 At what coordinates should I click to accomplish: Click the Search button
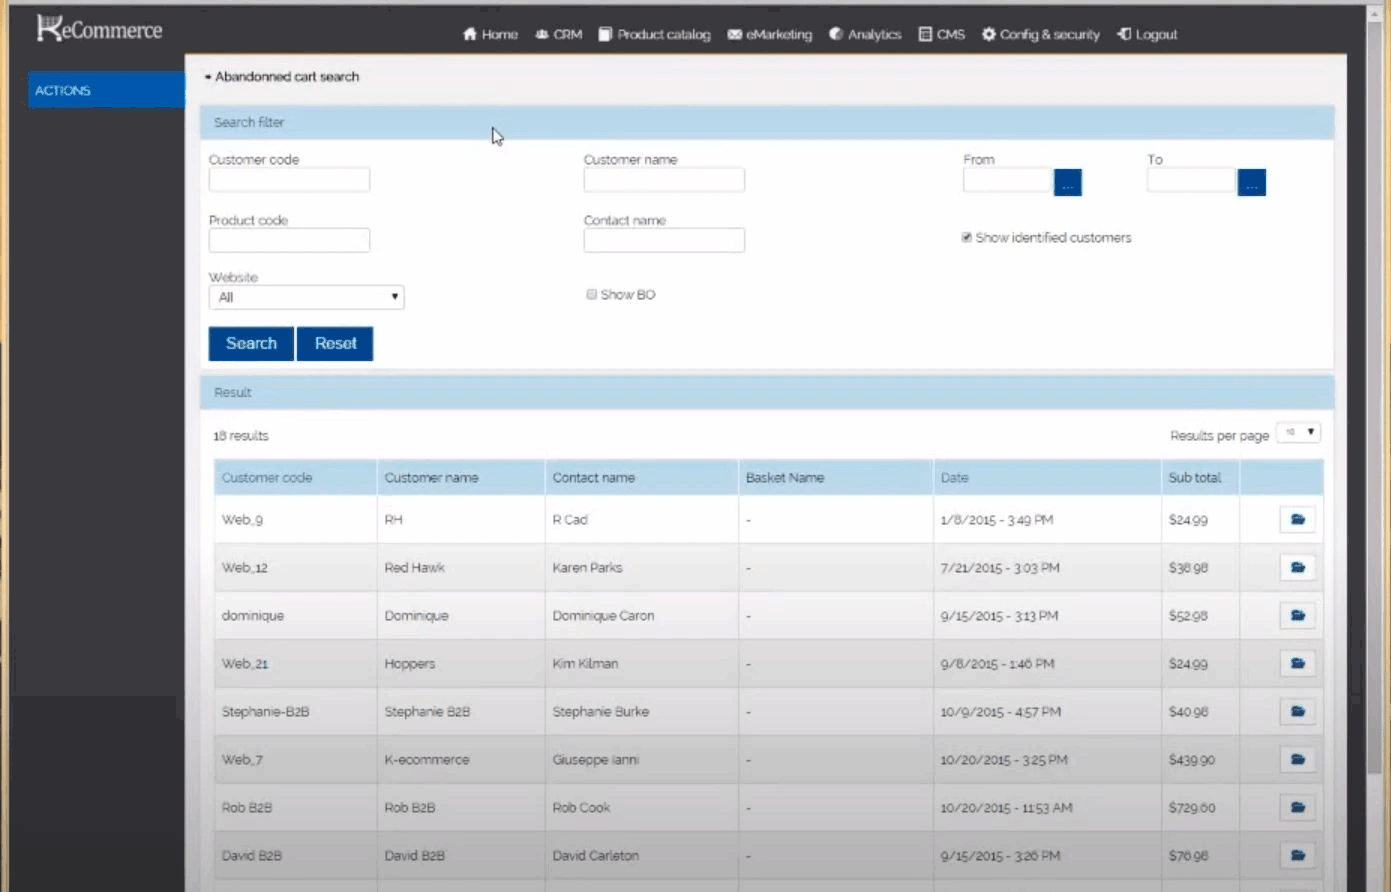pyautogui.click(x=251, y=343)
